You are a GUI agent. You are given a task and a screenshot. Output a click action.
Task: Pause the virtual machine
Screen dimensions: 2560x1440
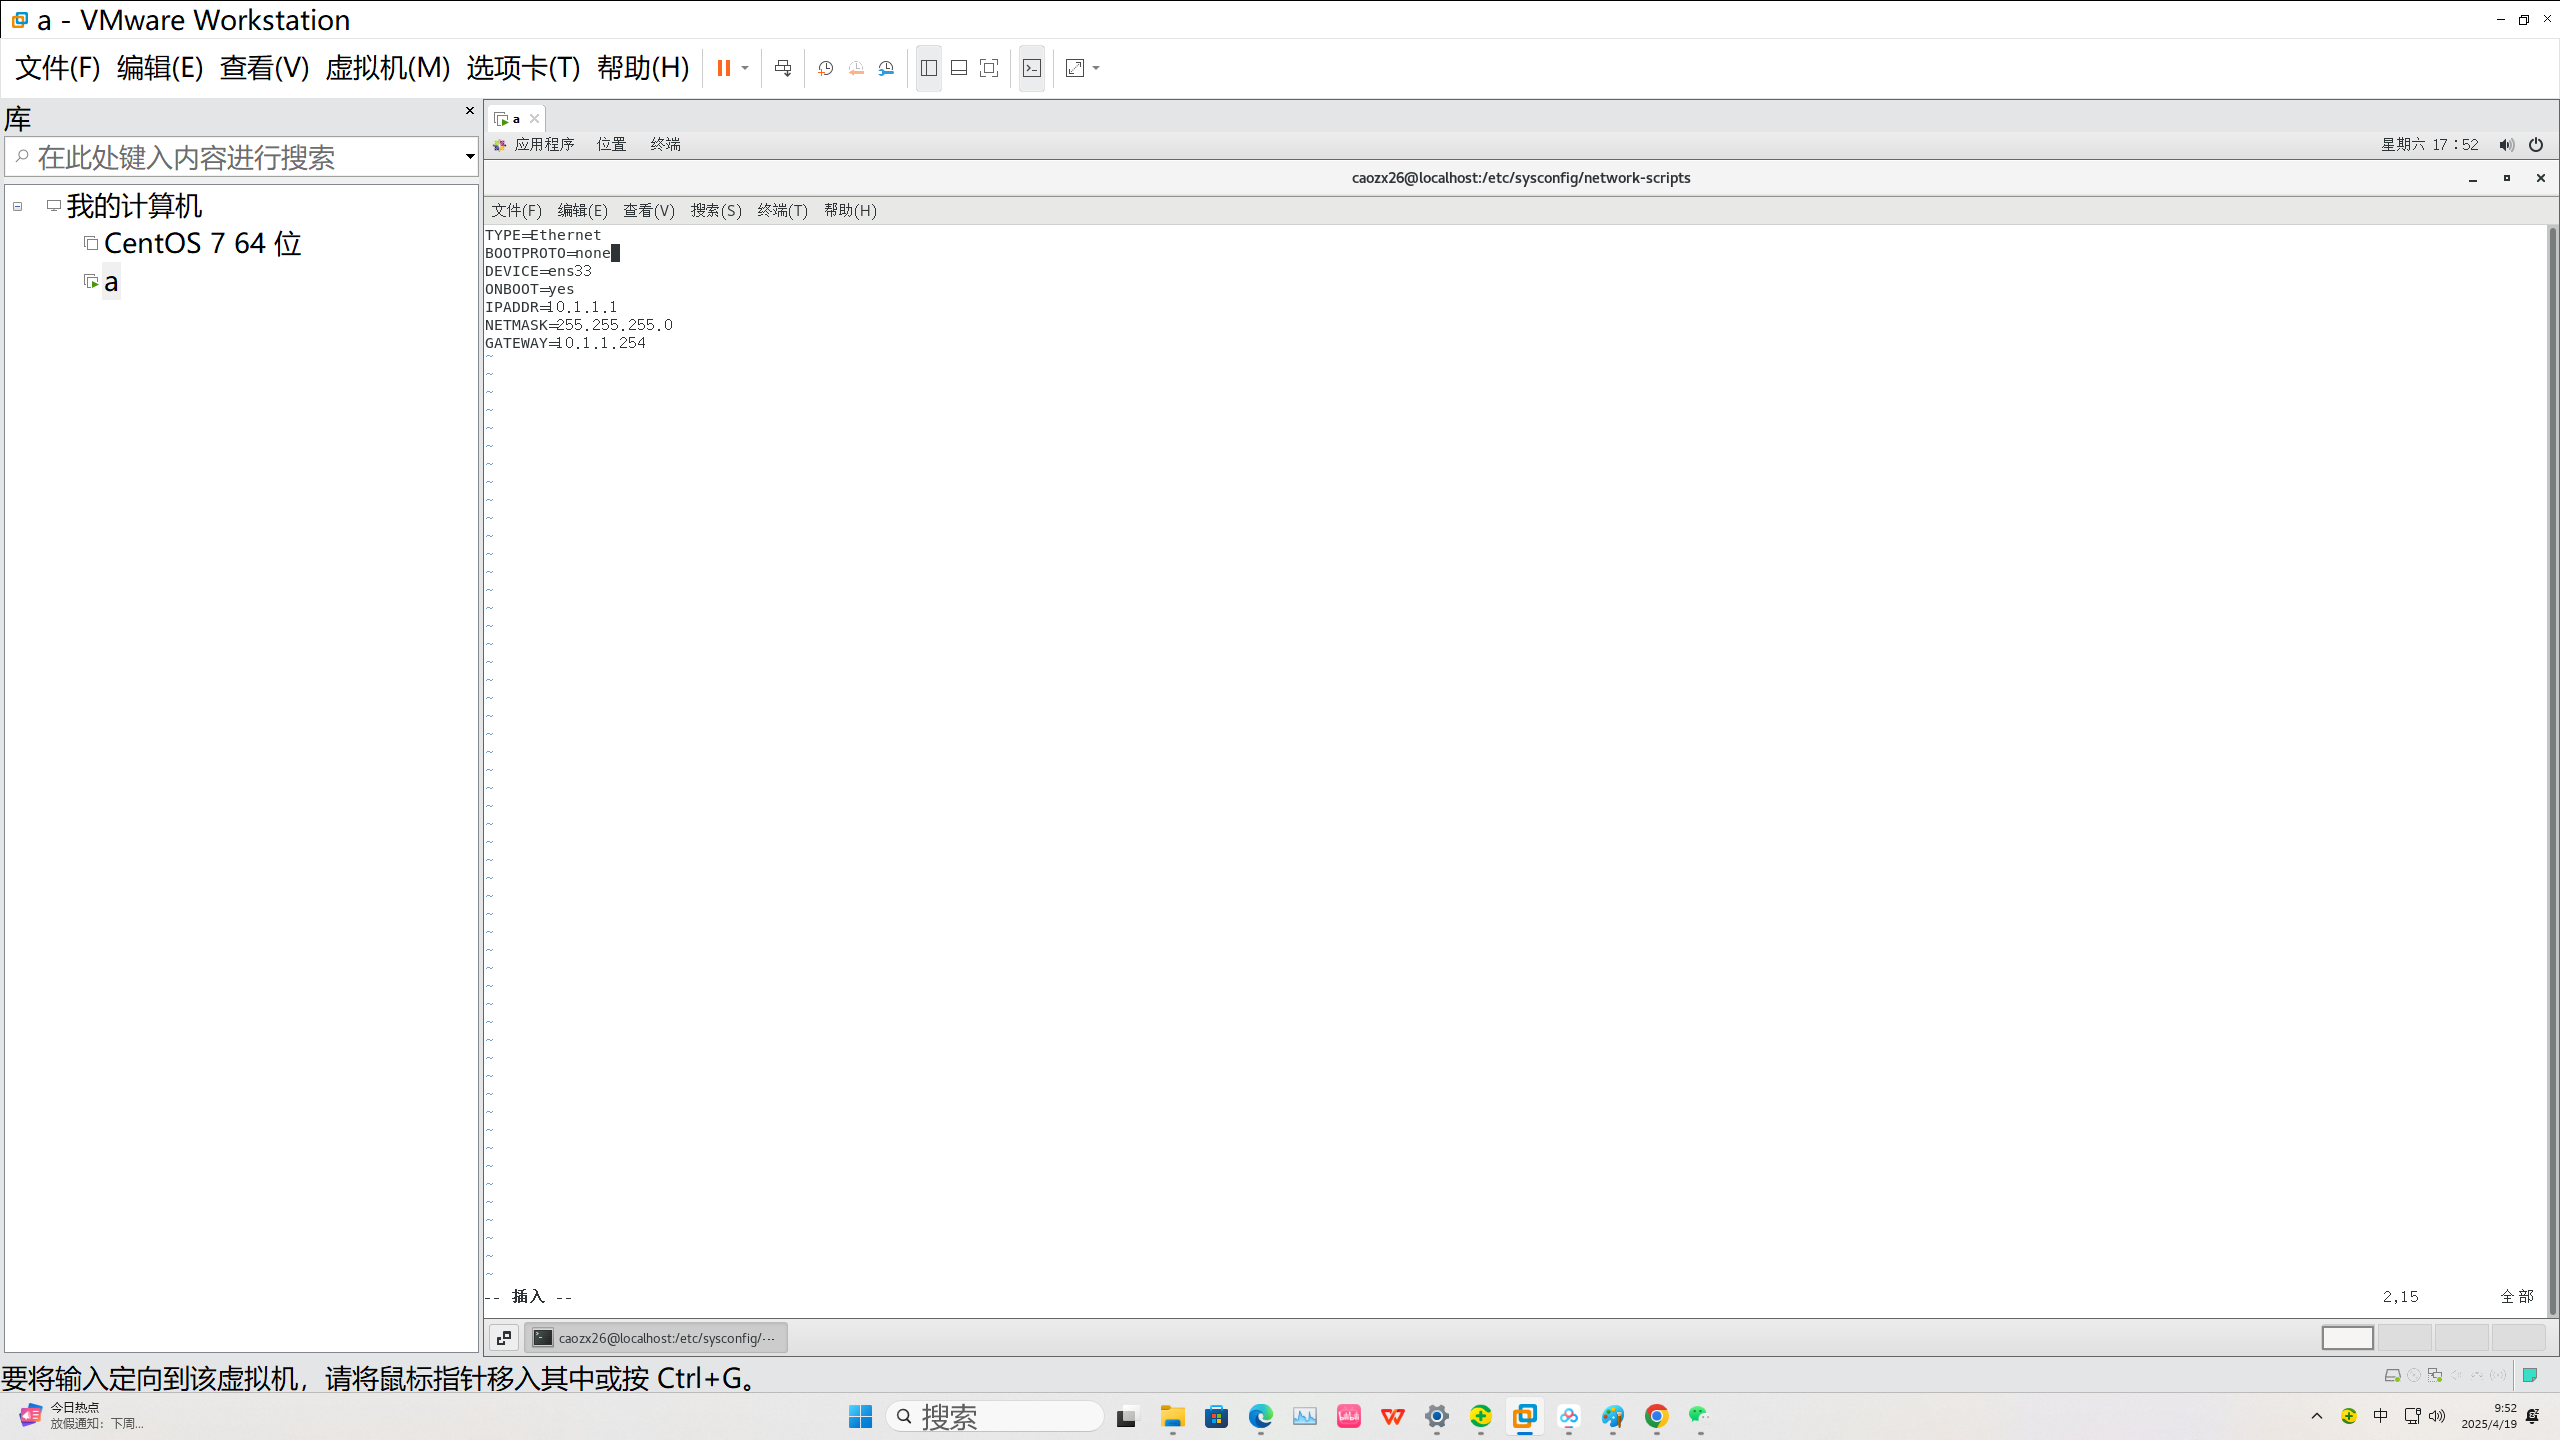(x=723, y=68)
